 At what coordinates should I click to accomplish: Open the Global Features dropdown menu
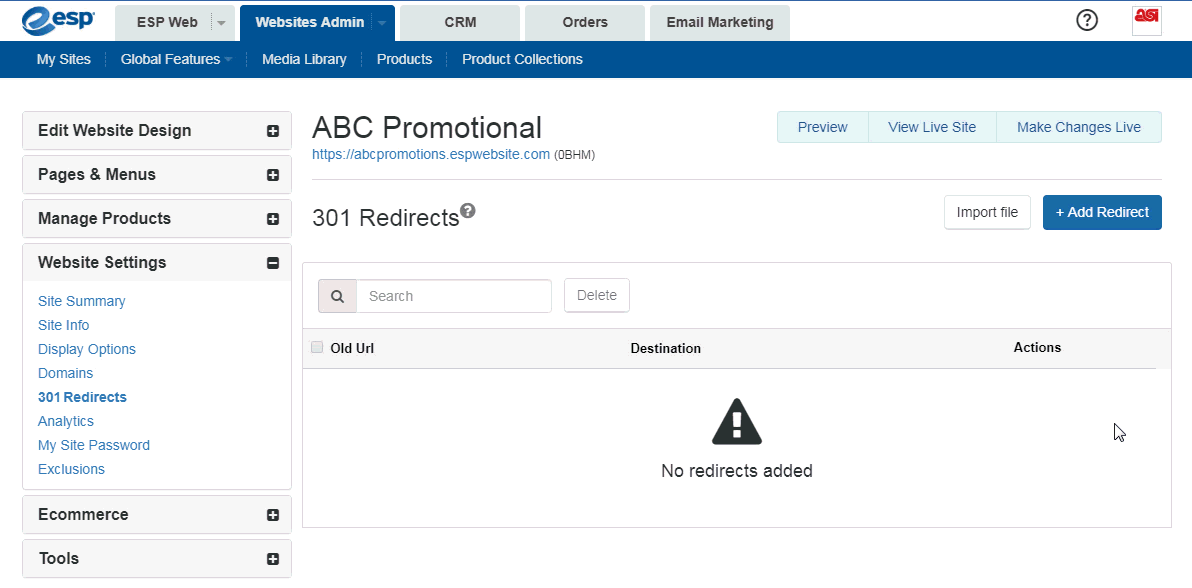click(176, 59)
